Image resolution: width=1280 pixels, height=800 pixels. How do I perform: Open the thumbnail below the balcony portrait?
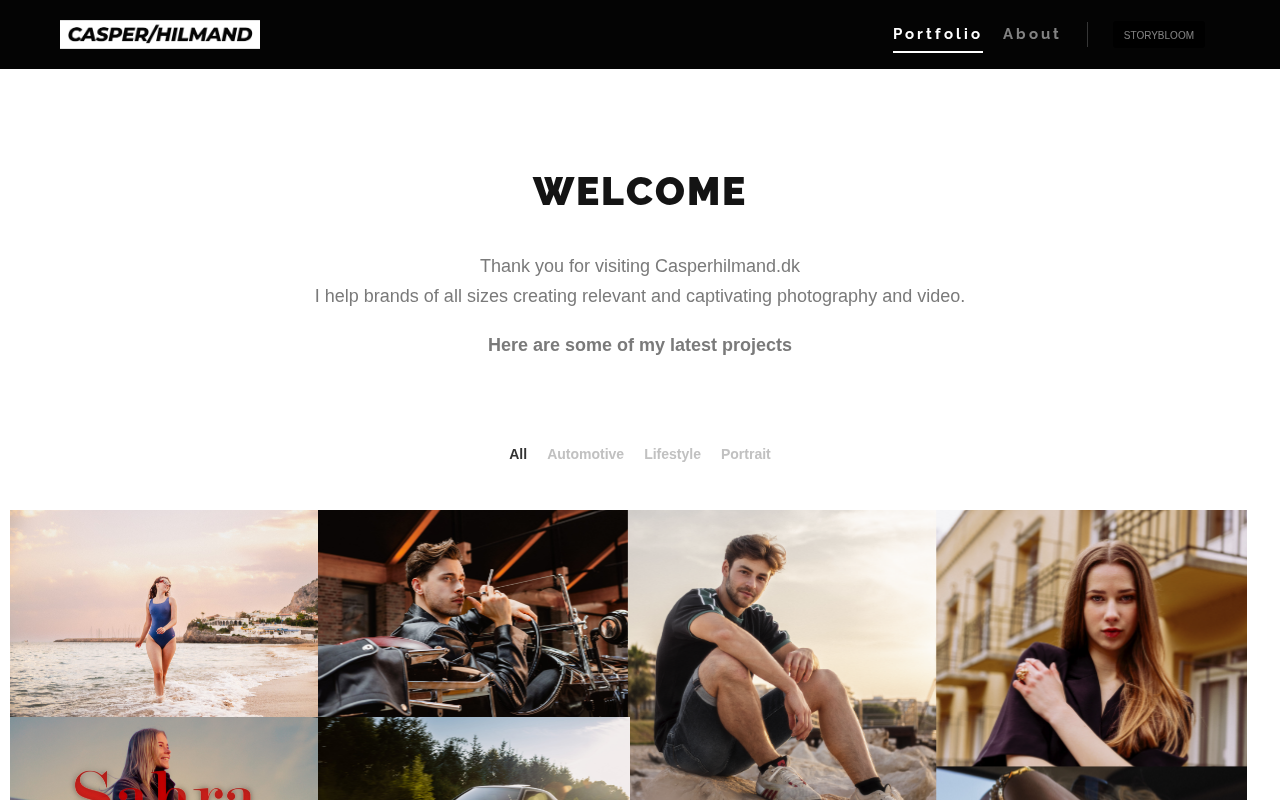coord(1092,784)
